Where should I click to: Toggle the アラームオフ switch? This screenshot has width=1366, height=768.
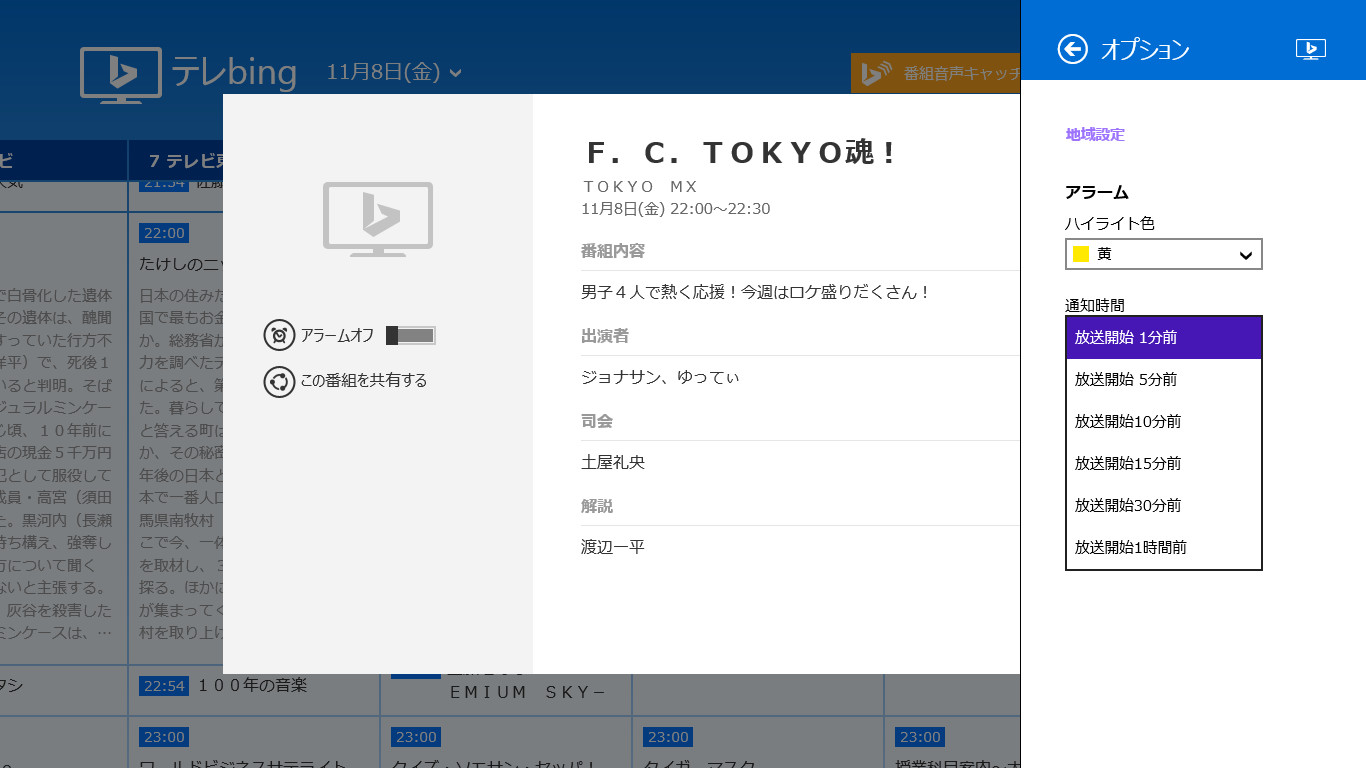409,335
